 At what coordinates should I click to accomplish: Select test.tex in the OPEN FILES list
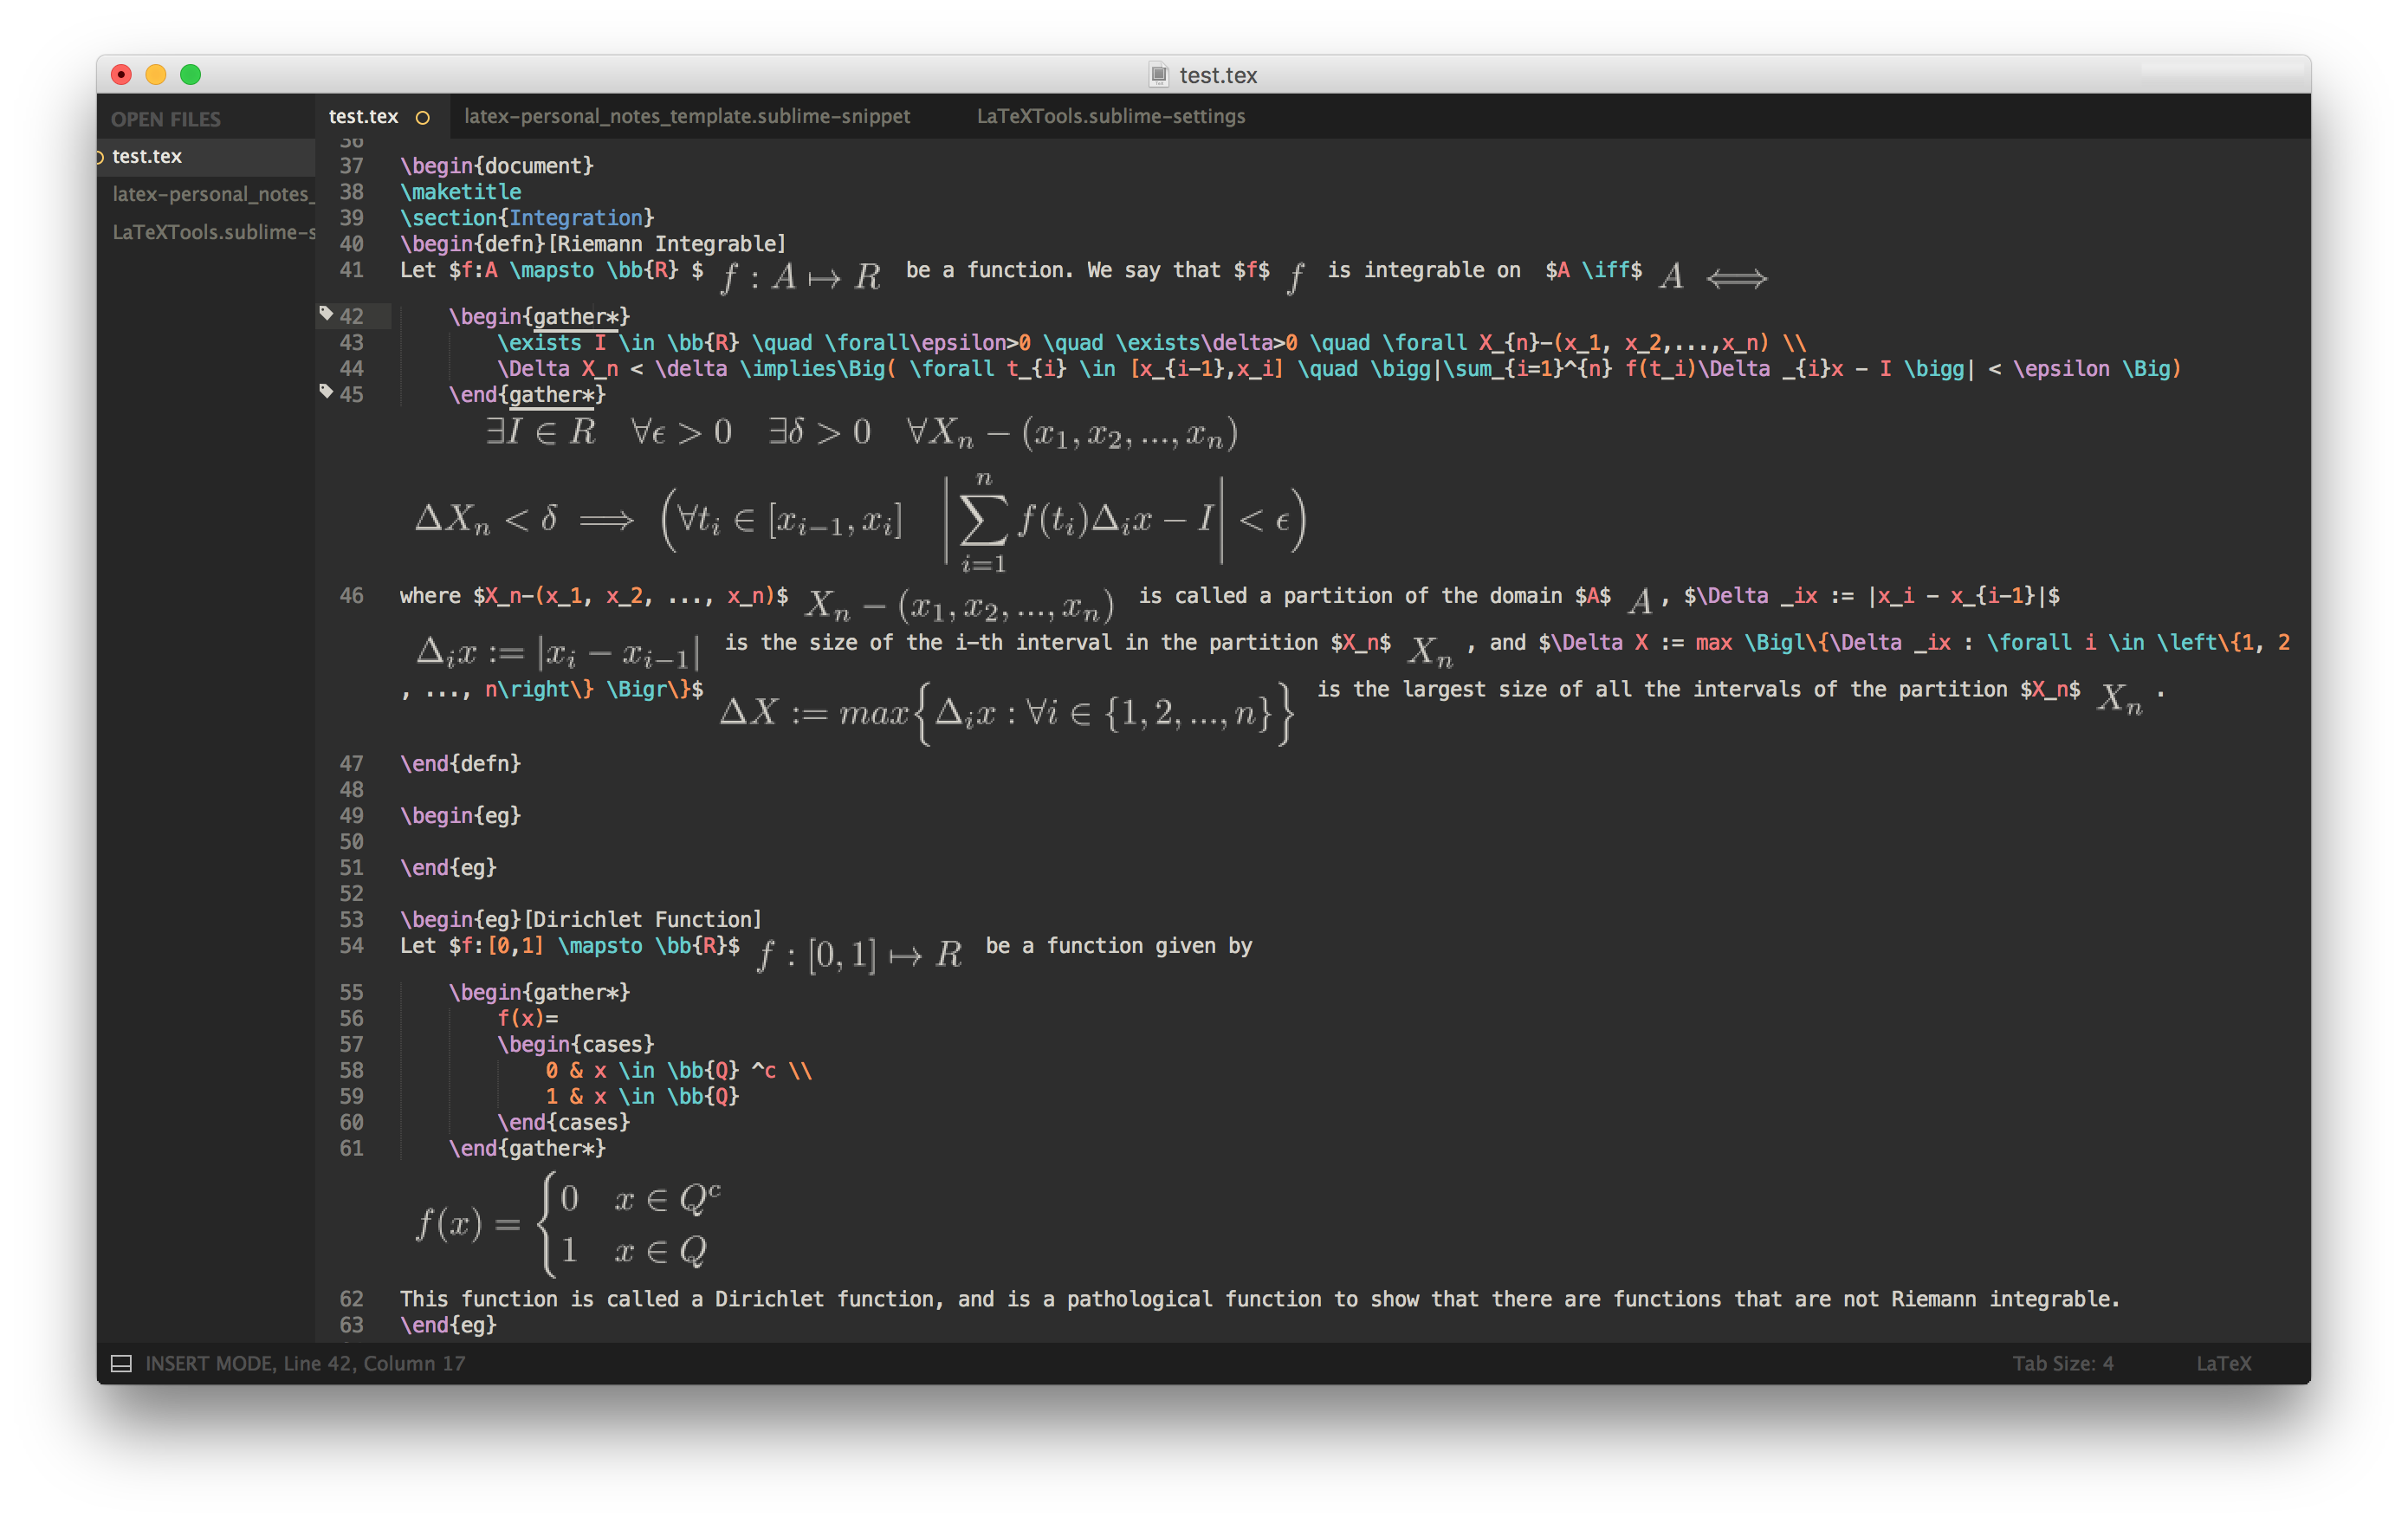[x=147, y=156]
